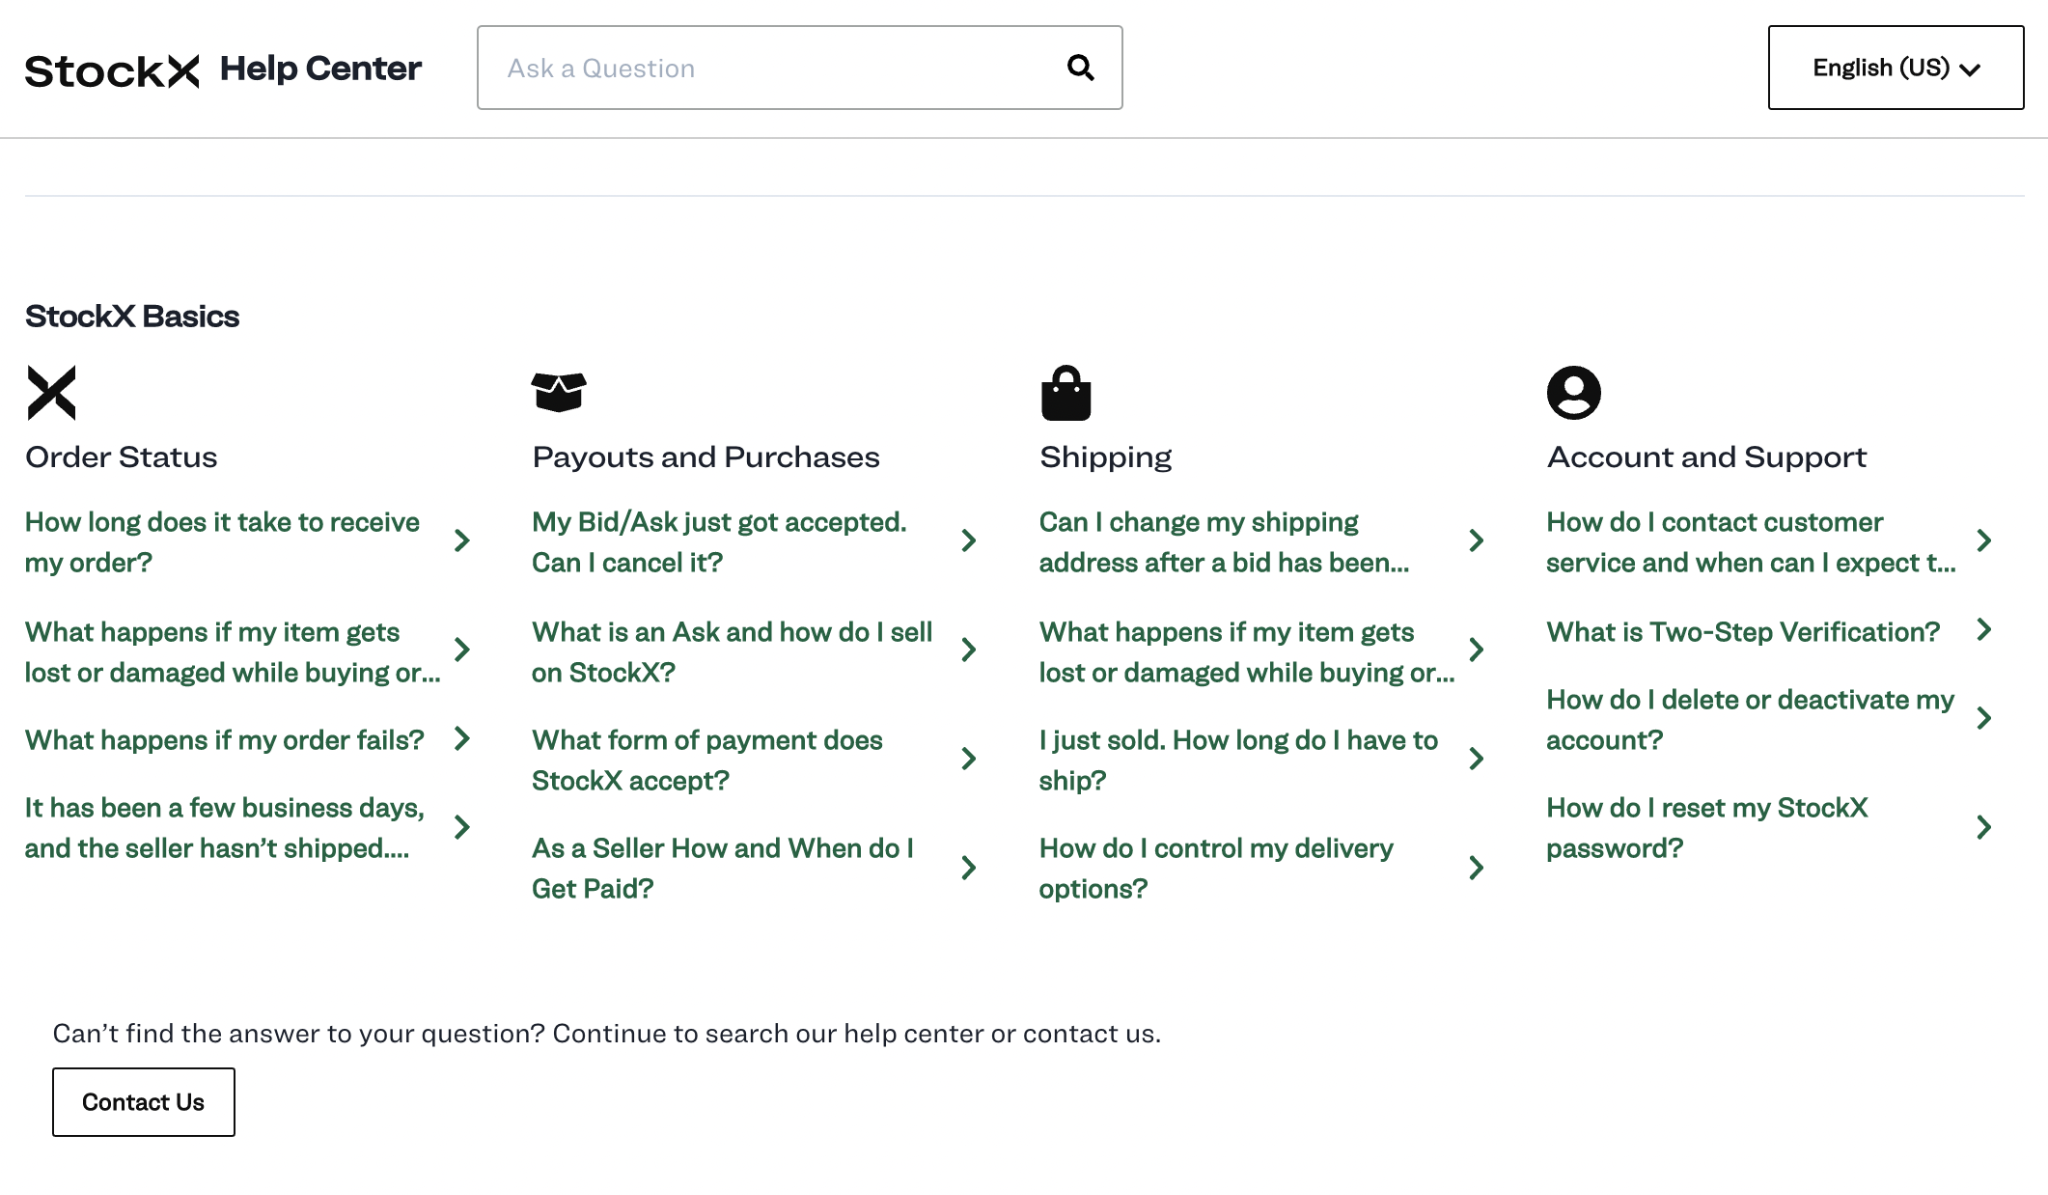Click the Help Center title link
Viewport: 2048px width, 1195px height.
tap(321, 68)
